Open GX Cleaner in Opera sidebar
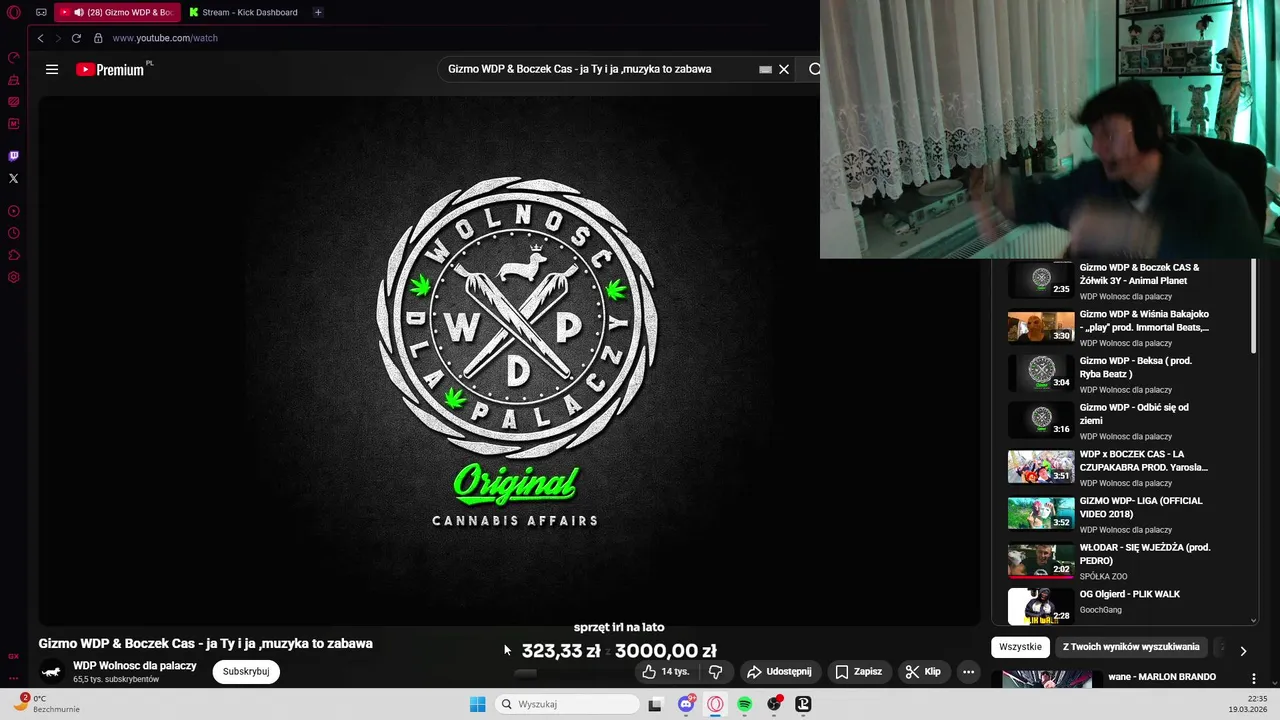Viewport: 1280px width, 720px height. coord(14,79)
